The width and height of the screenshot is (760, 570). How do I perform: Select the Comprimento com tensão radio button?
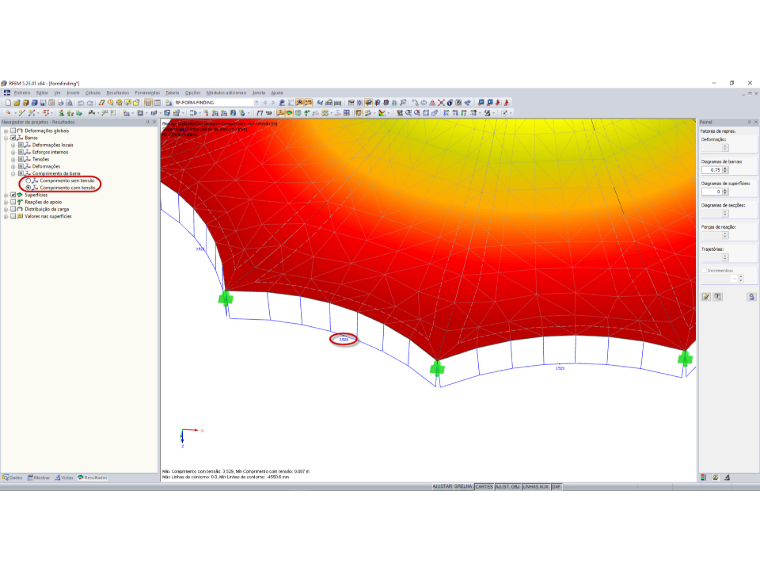28,188
